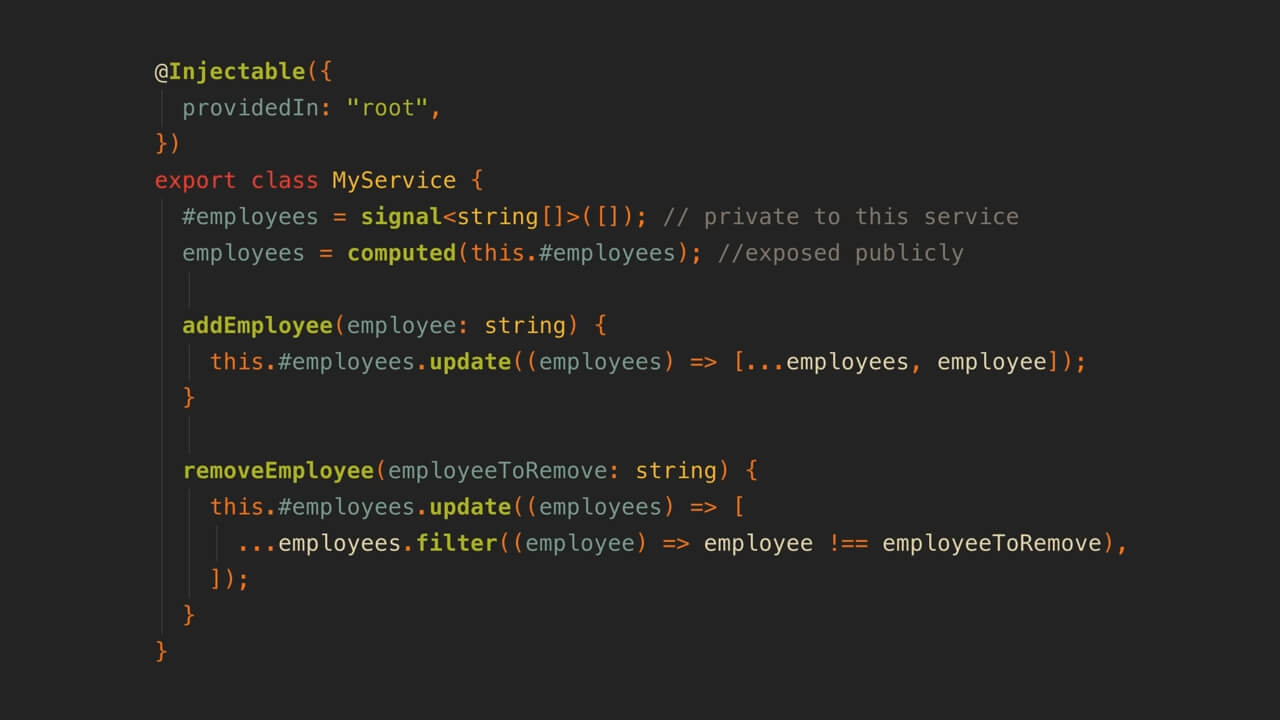Click the class keyword
Screen dimensions: 1280x720
point(283,181)
